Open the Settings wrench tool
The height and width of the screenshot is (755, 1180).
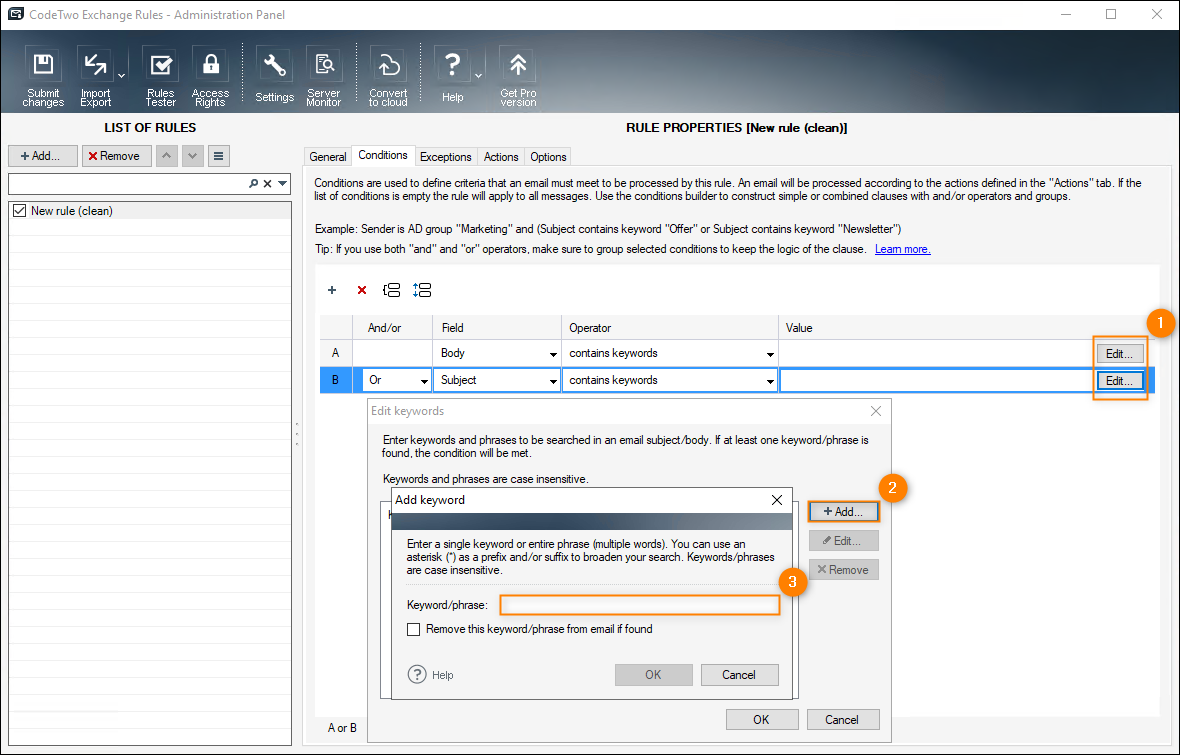(x=275, y=77)
